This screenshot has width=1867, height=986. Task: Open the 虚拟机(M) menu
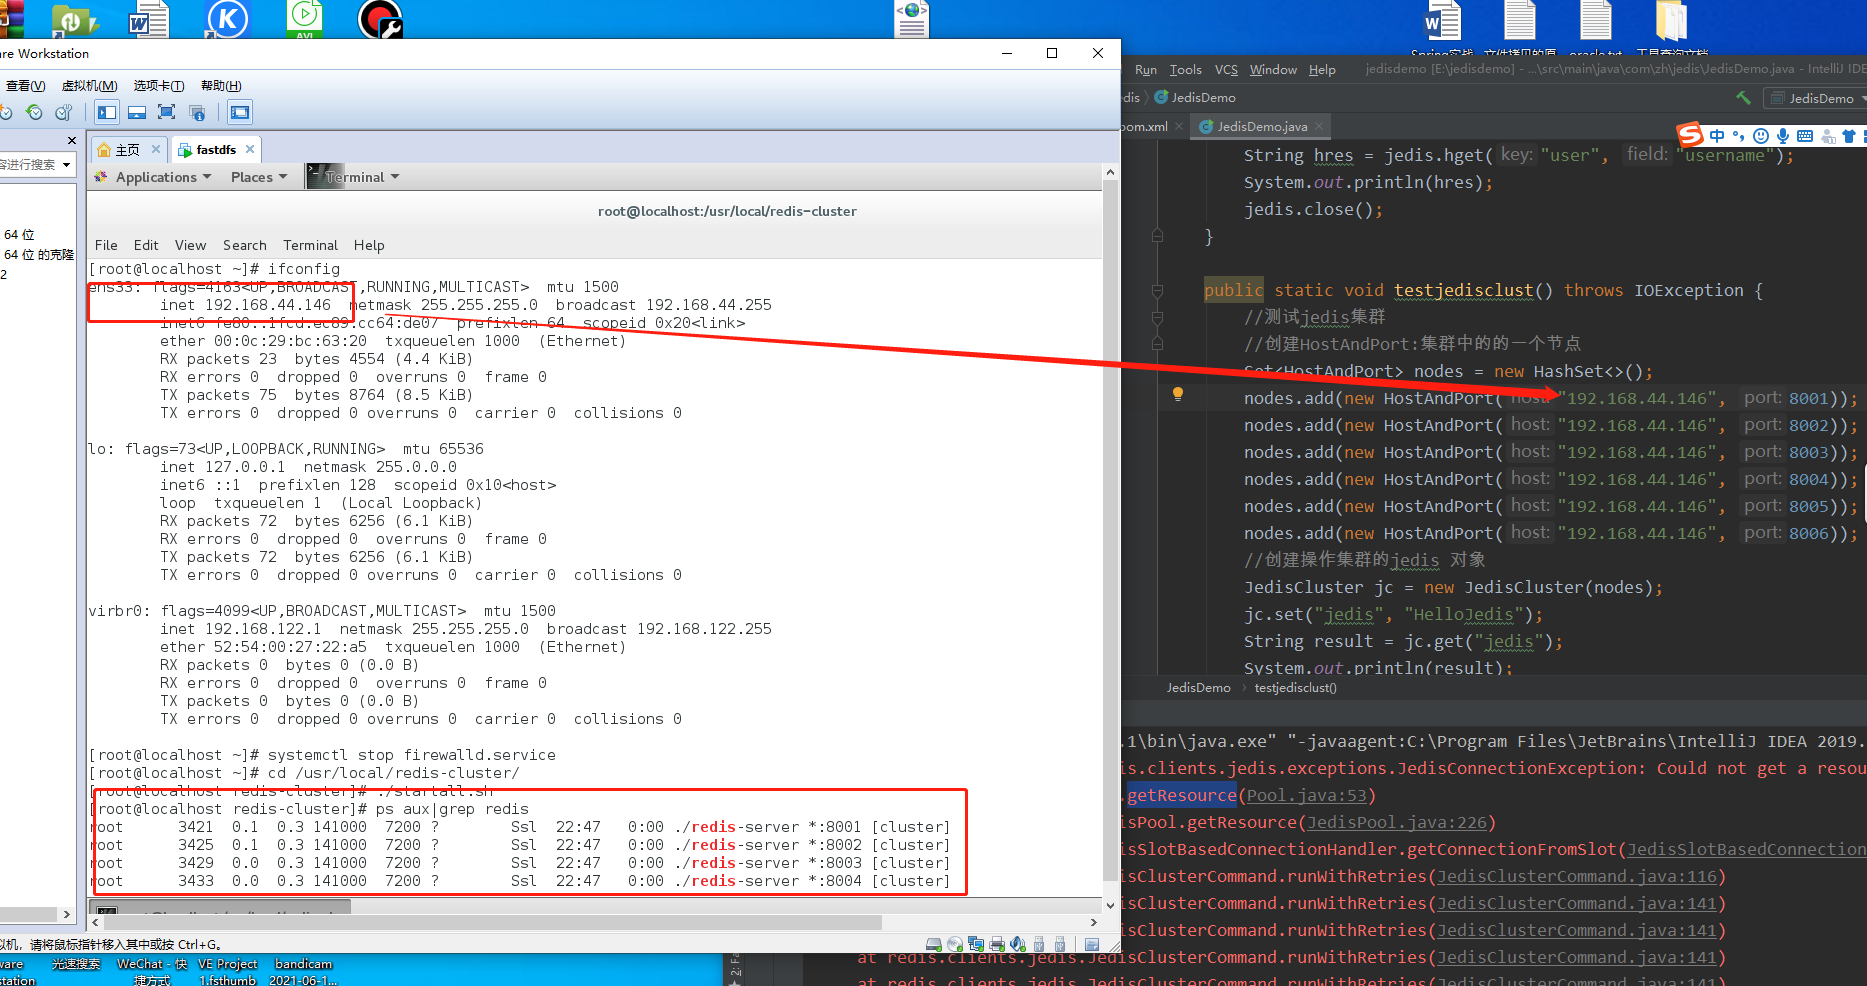pos(89,86)
